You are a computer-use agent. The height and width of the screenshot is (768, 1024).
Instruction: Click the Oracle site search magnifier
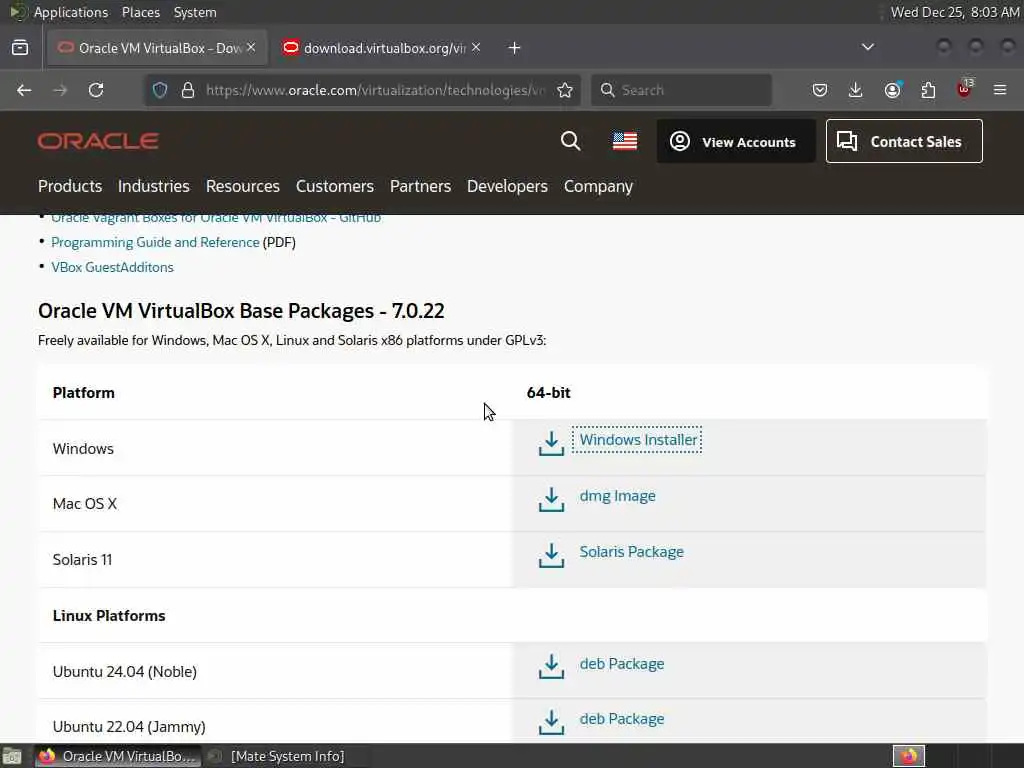click(571, 141)
